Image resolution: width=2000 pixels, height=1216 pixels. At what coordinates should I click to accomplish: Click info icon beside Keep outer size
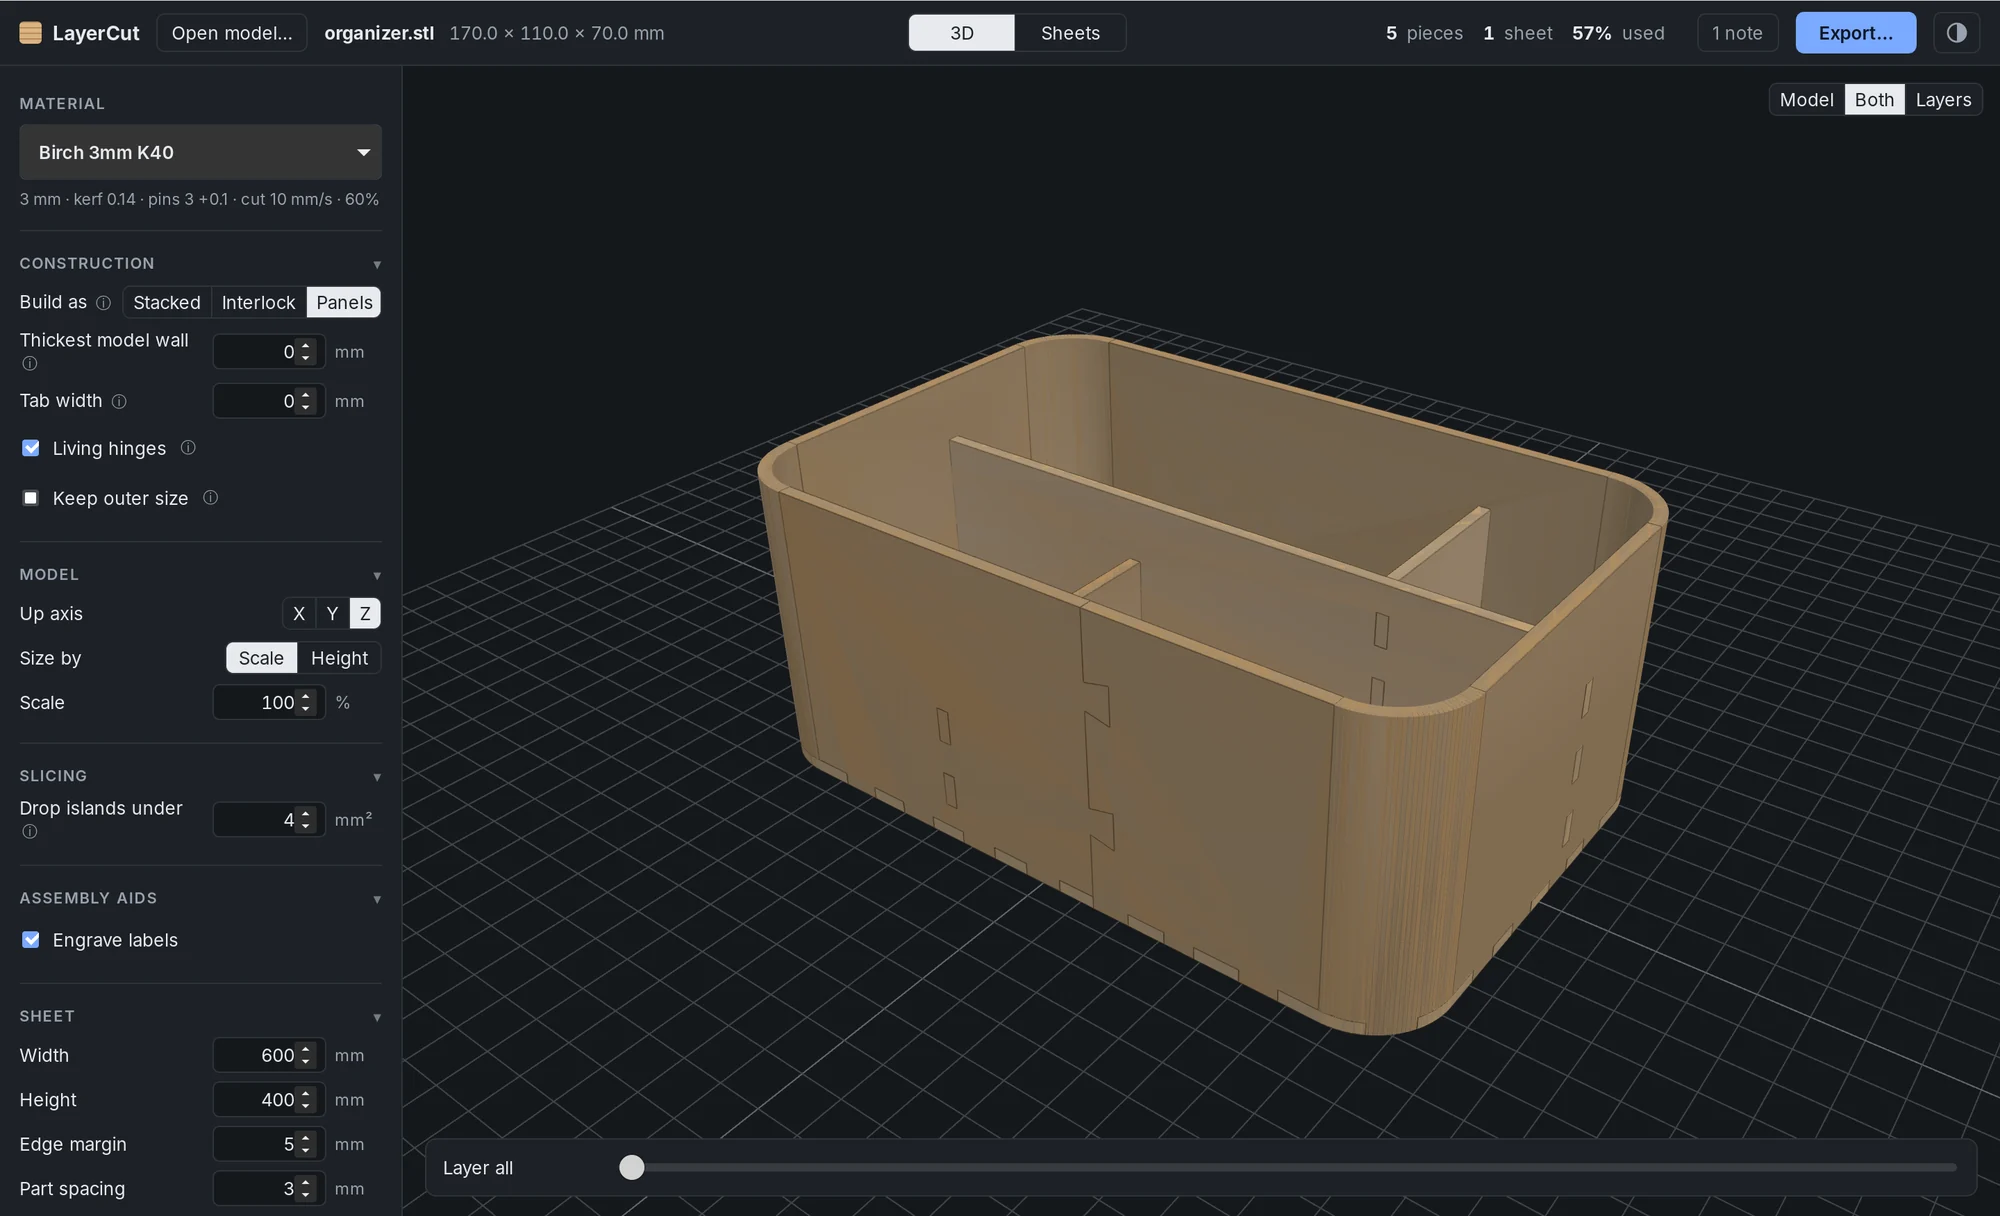pyautogui.click(x=210, y=498)
